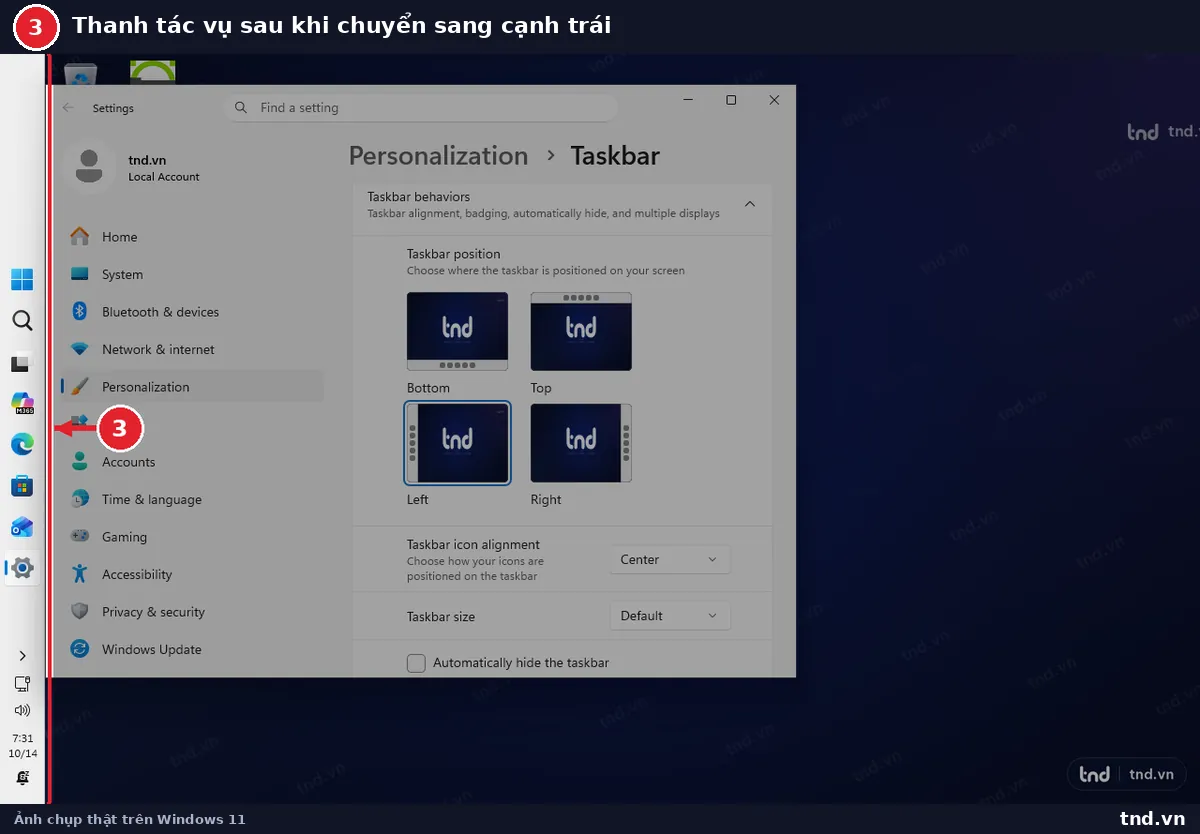
Task: Open the Taskbar icon alignment Center dropdown
Action: (670, 560)
